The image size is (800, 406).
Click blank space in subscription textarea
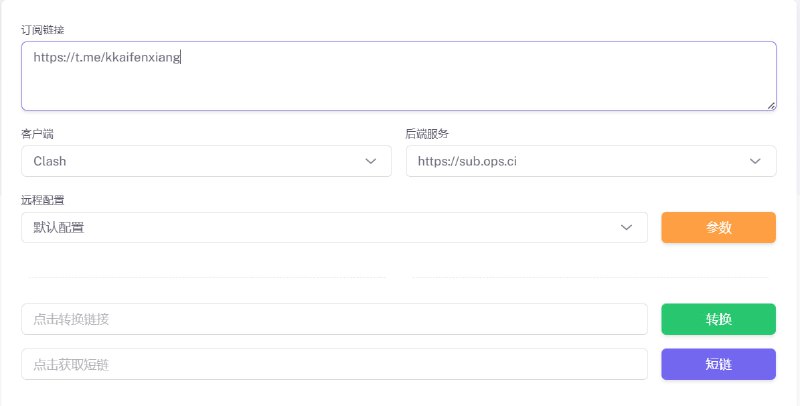450,85
